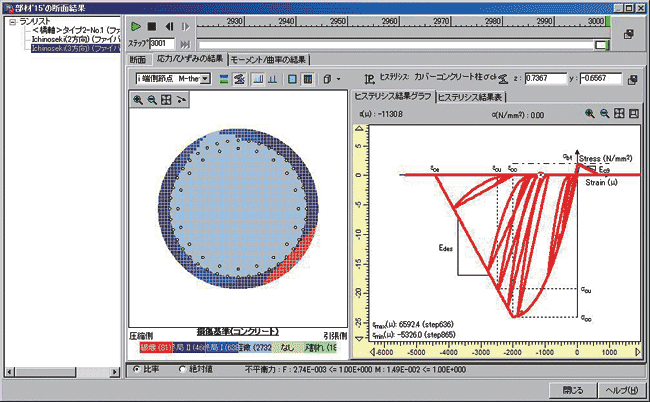This screenshot has width=650, height=402.
Task: Fit the section view to window
Action: pyautogui.click(x=166, y=100)
